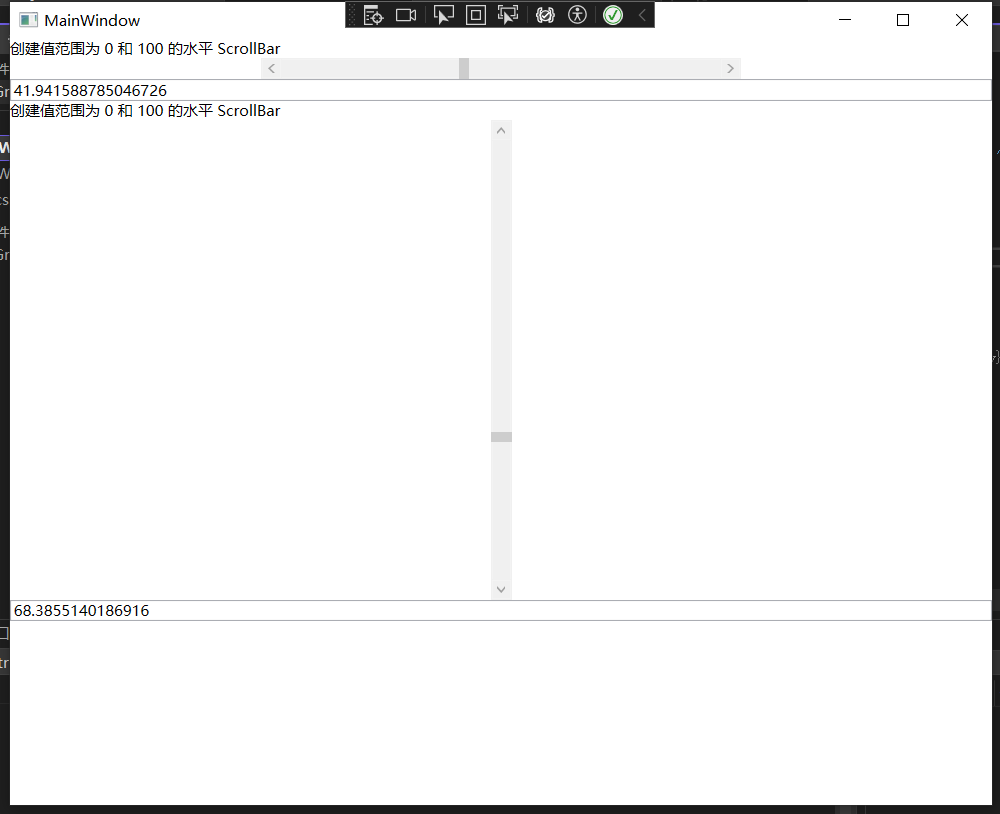This screenshot has height=814, width=1000.
Task: Activate Select Element pointer tool
Action: pyautogui.click(x=443, y=15)
